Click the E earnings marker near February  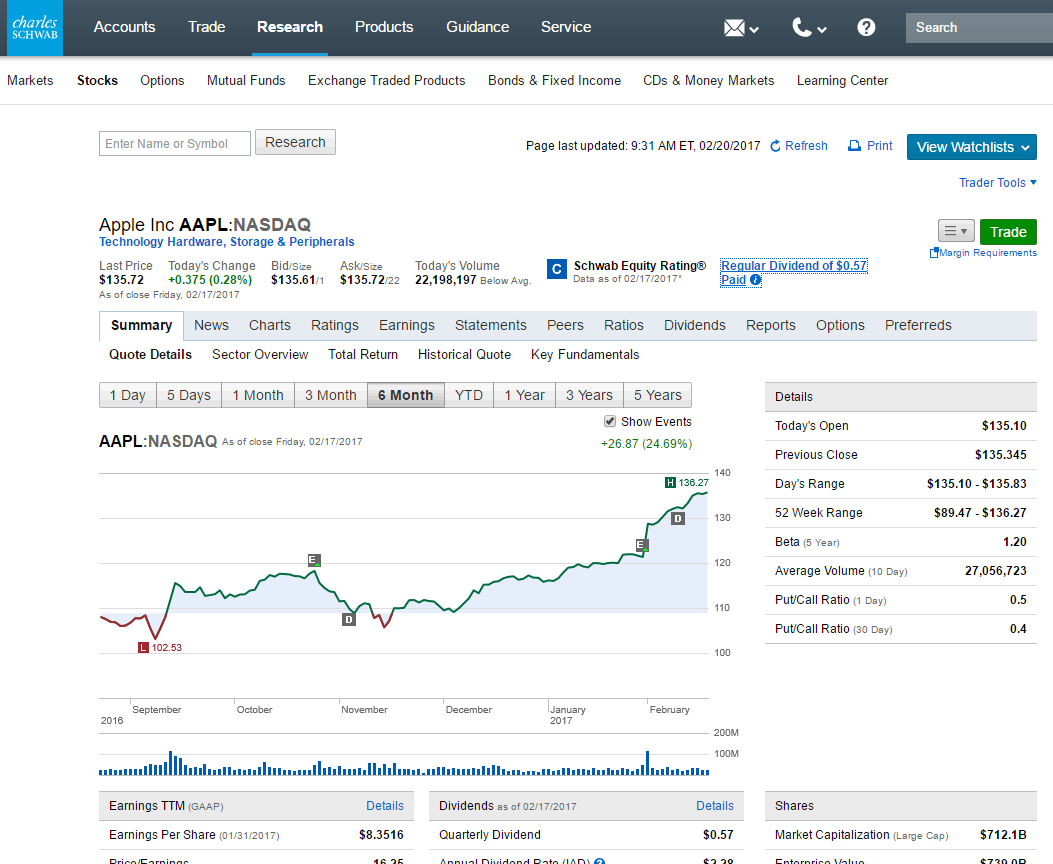click(x=642, y=545)
